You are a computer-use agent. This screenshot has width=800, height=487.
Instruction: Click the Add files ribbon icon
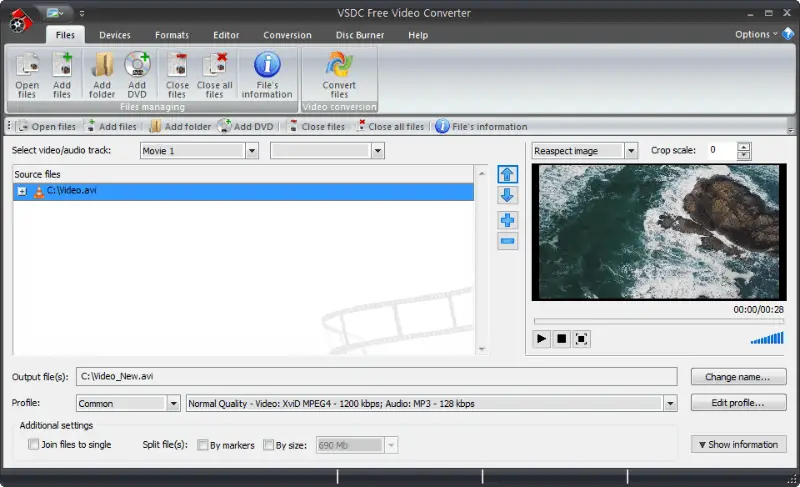pos(62,75)
